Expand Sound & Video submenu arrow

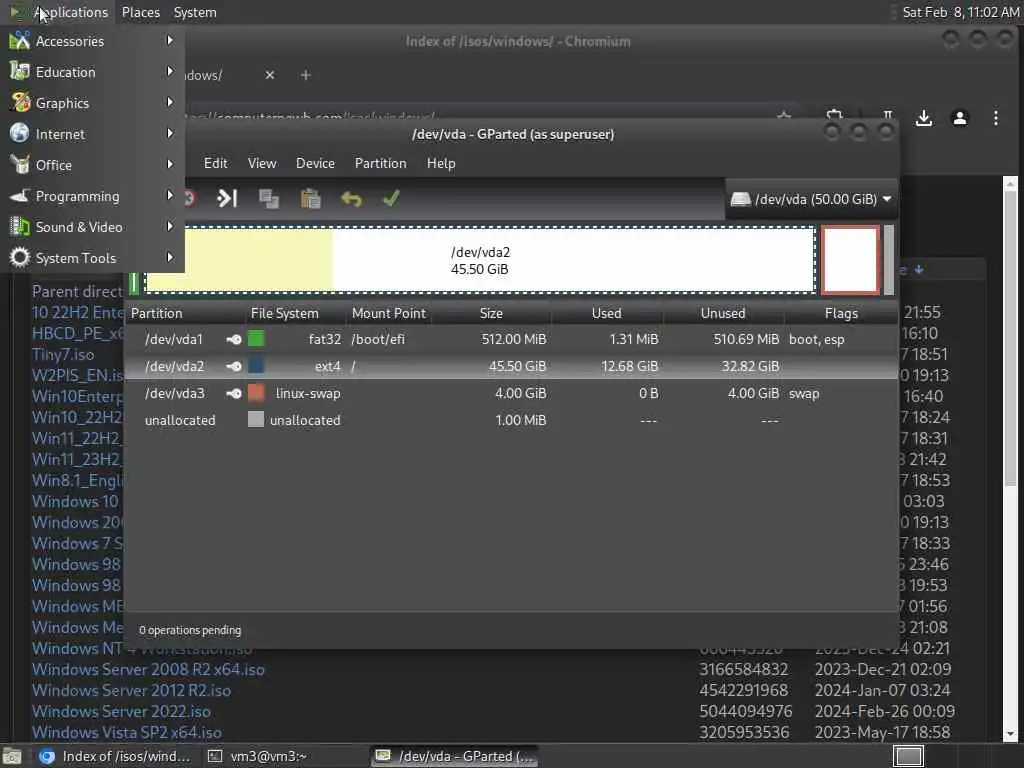pyautogui.click(x=170, y=227)
